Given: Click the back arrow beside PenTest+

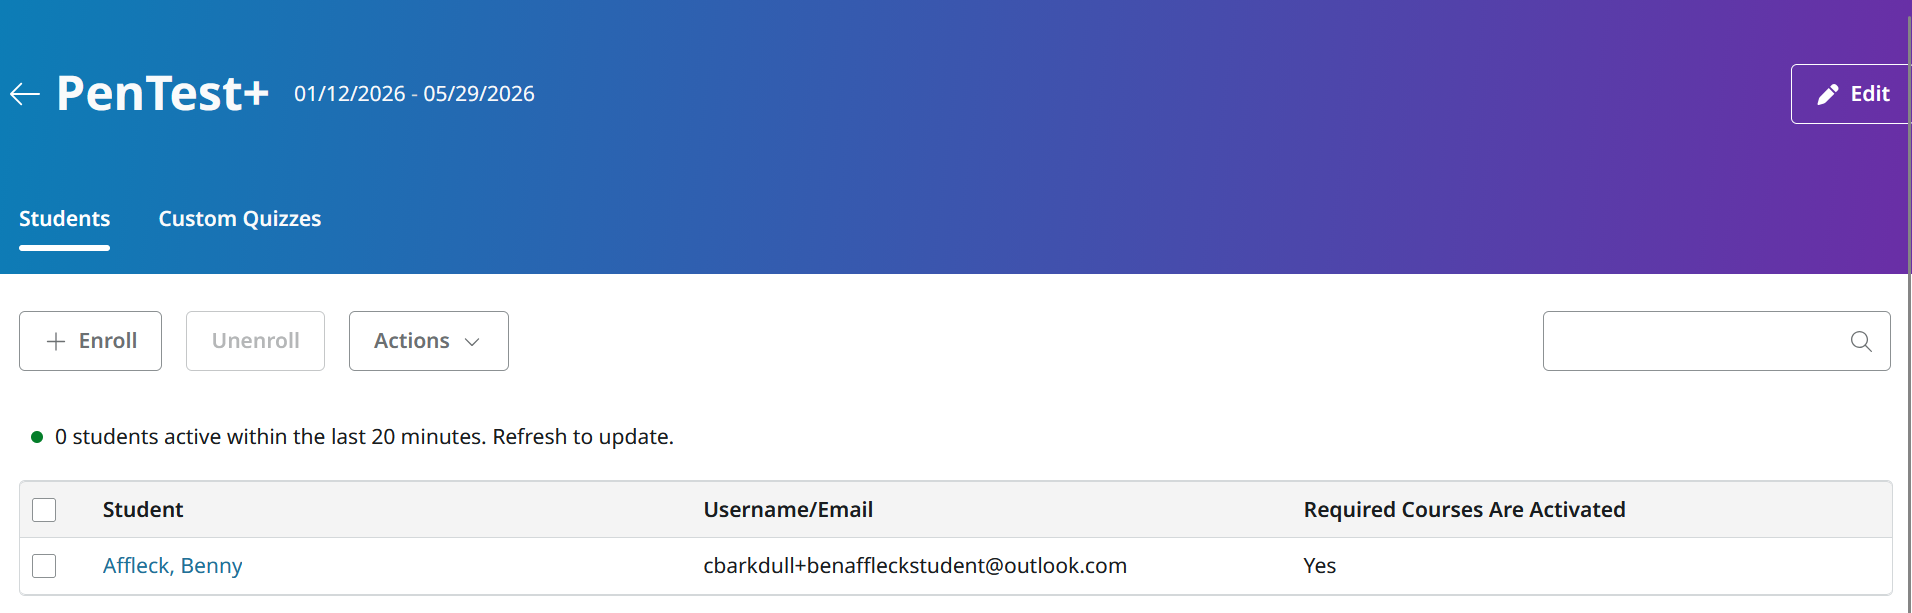Looking at the screenshot, I should point(25,94).
